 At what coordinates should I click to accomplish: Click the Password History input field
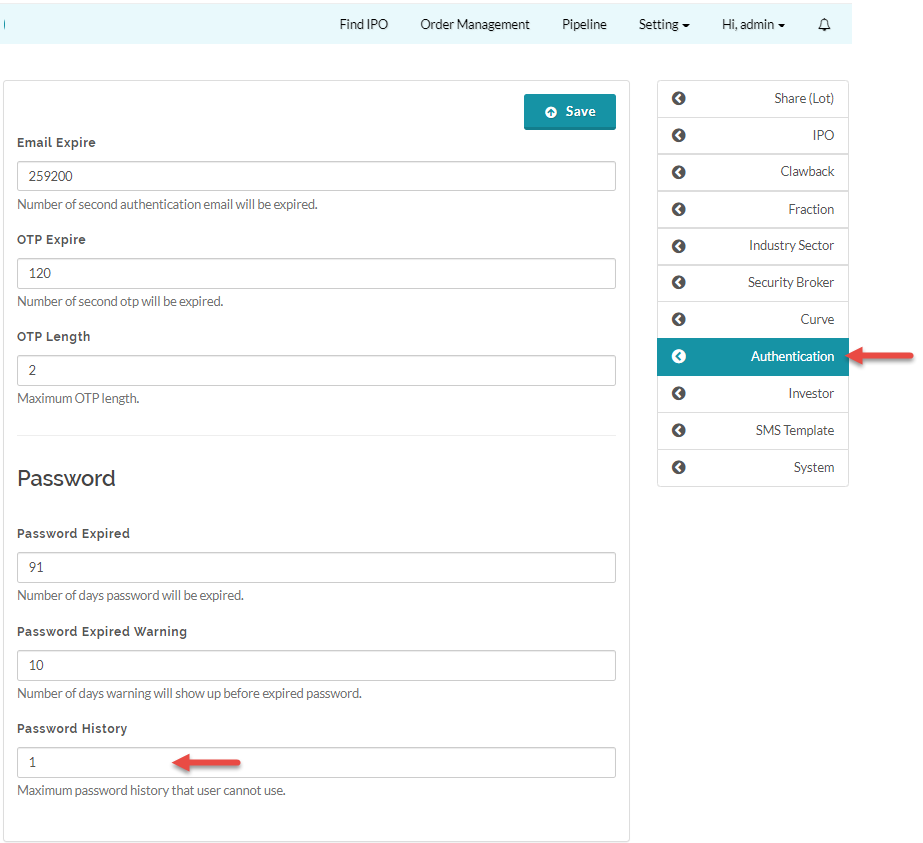click(x=316, y=762)
